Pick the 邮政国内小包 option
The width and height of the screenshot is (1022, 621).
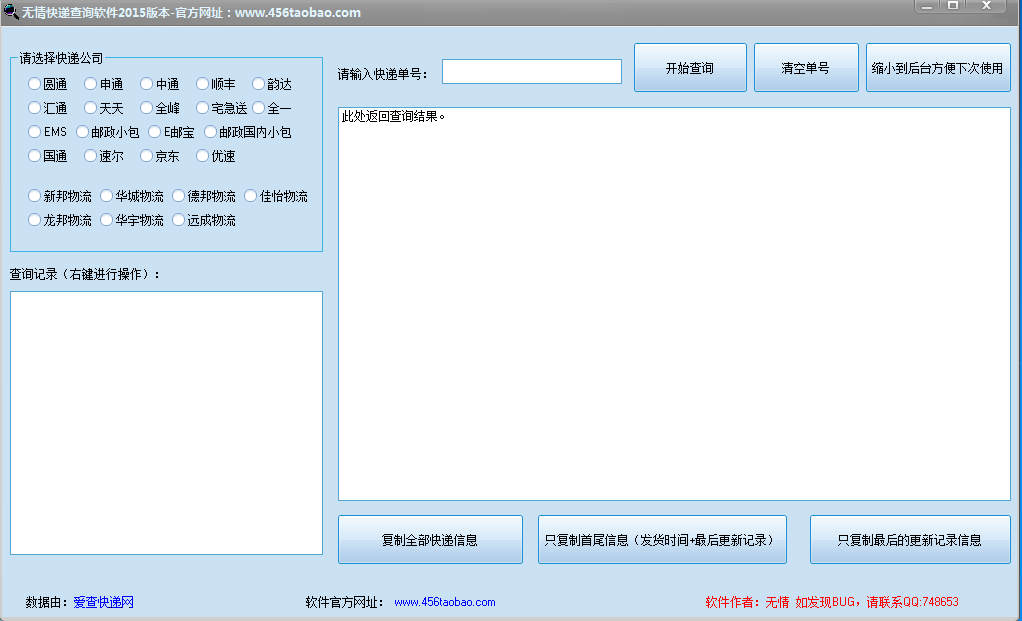point(211,131)
